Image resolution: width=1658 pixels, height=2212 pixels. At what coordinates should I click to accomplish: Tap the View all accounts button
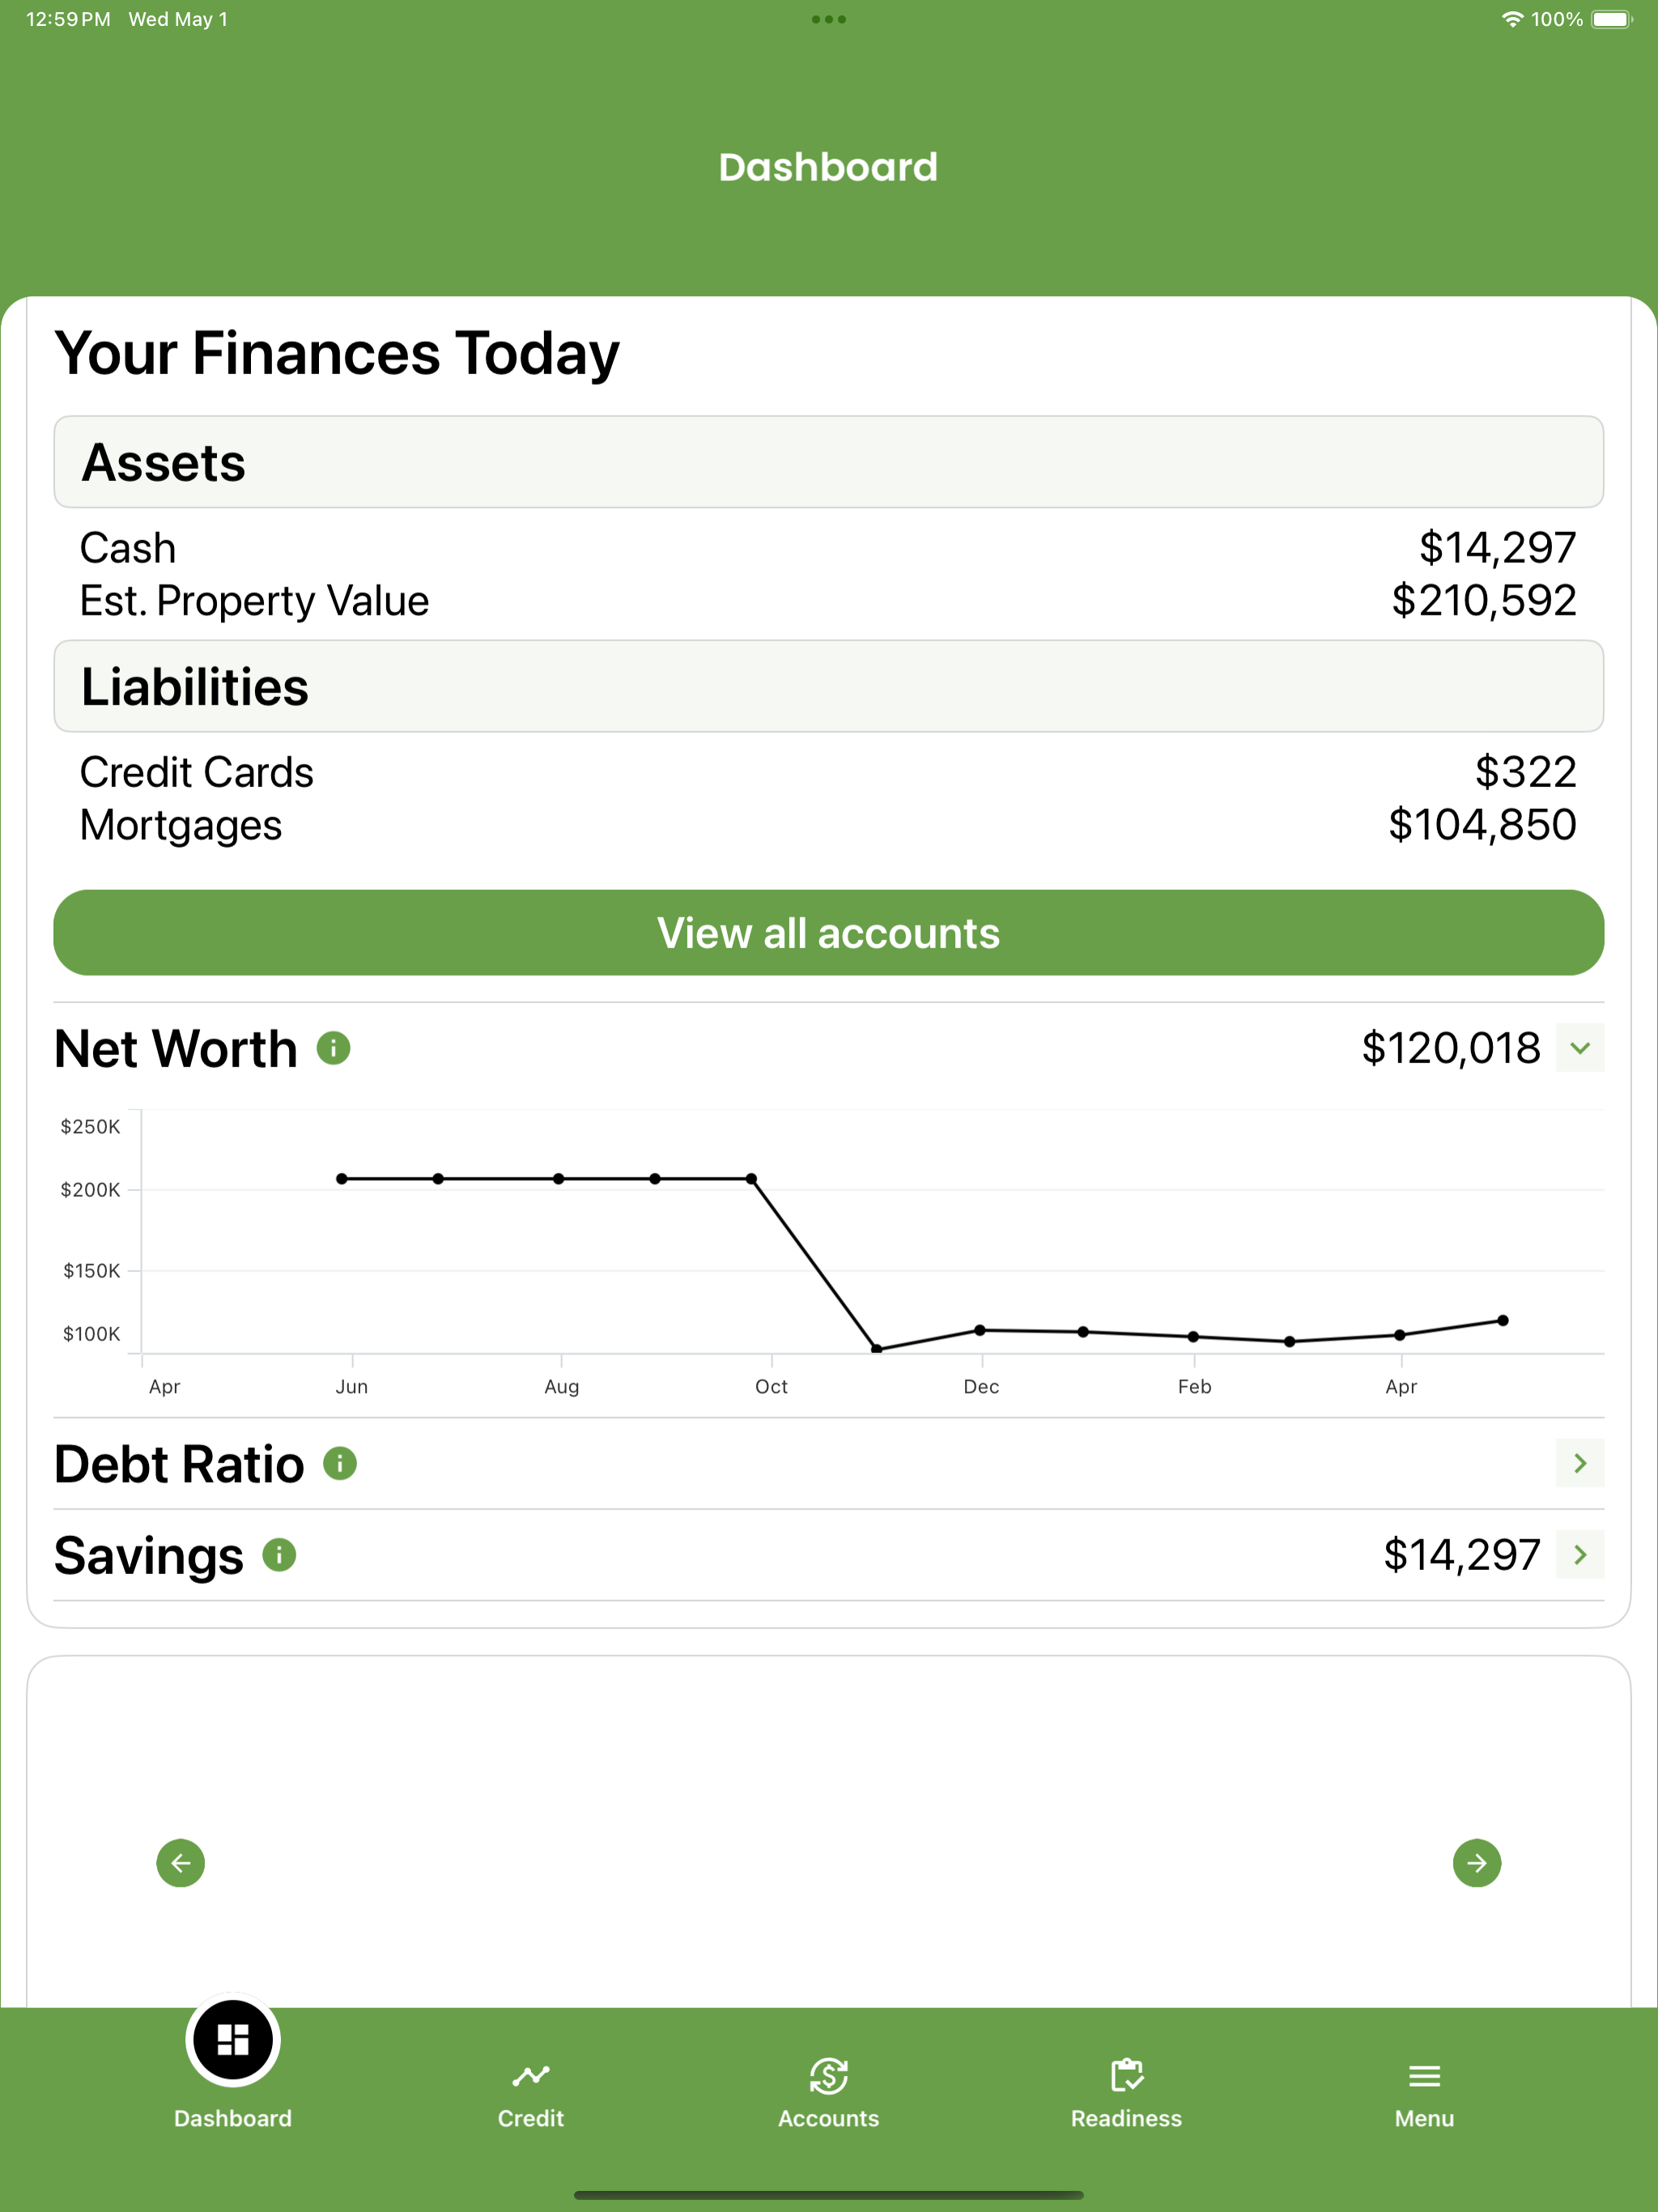pos(829,933)
